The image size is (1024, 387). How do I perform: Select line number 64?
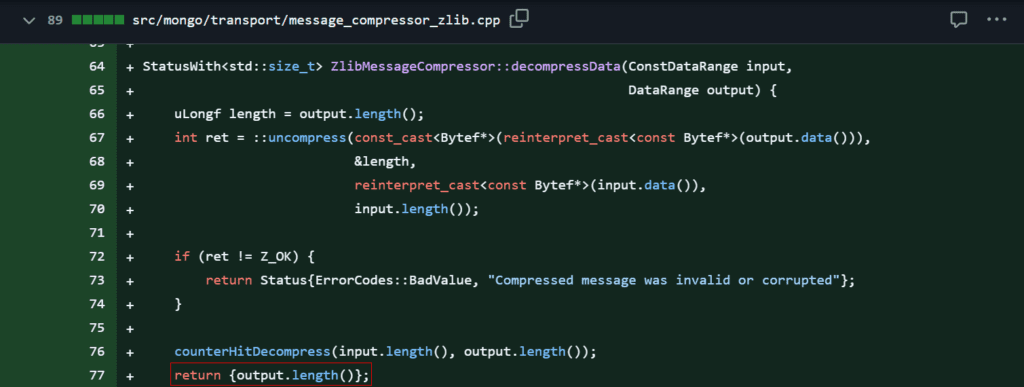(97, 67)
